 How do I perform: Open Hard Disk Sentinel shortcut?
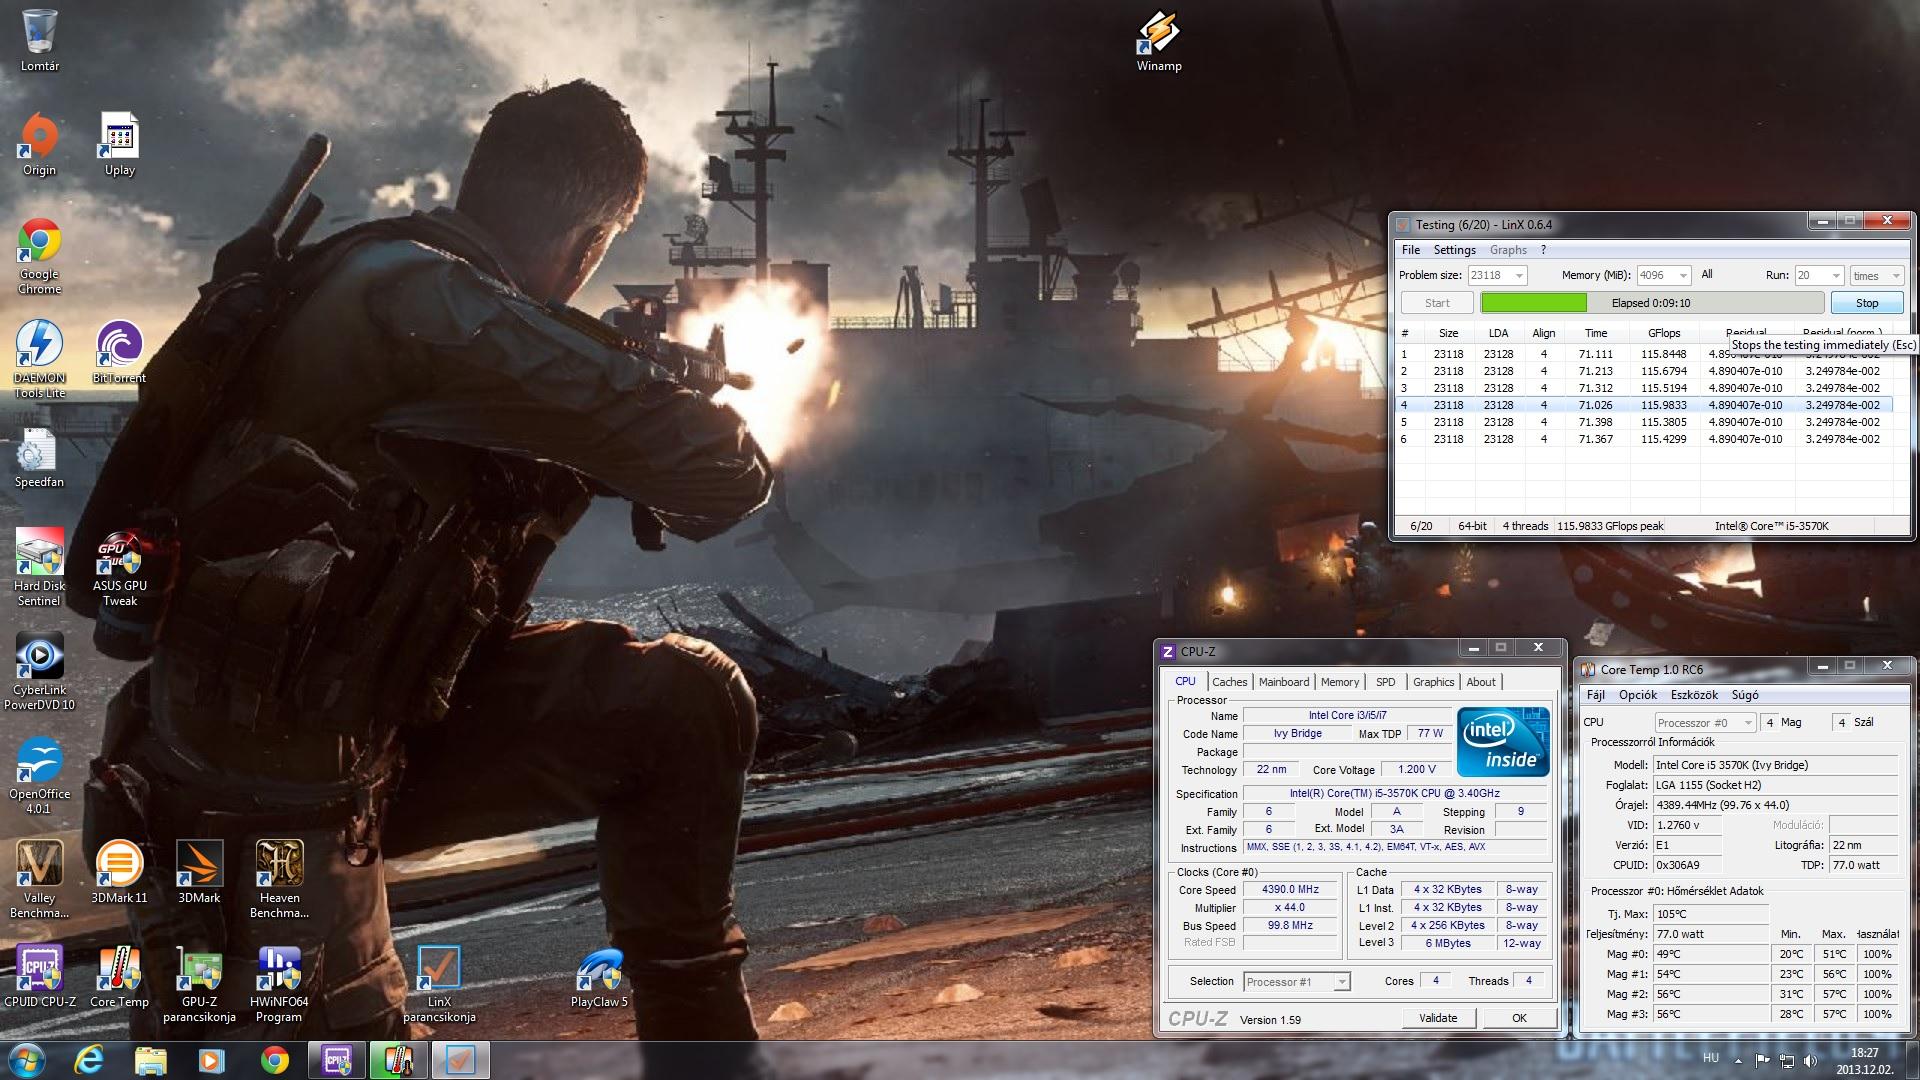click(40, 568)
